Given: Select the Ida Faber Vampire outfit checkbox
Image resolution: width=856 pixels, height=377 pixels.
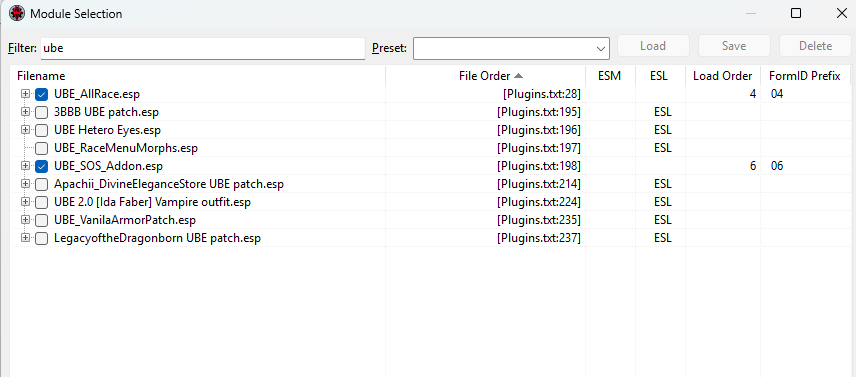Looking at the screenshot, I should pyautogui.click(x=41, y=202).
